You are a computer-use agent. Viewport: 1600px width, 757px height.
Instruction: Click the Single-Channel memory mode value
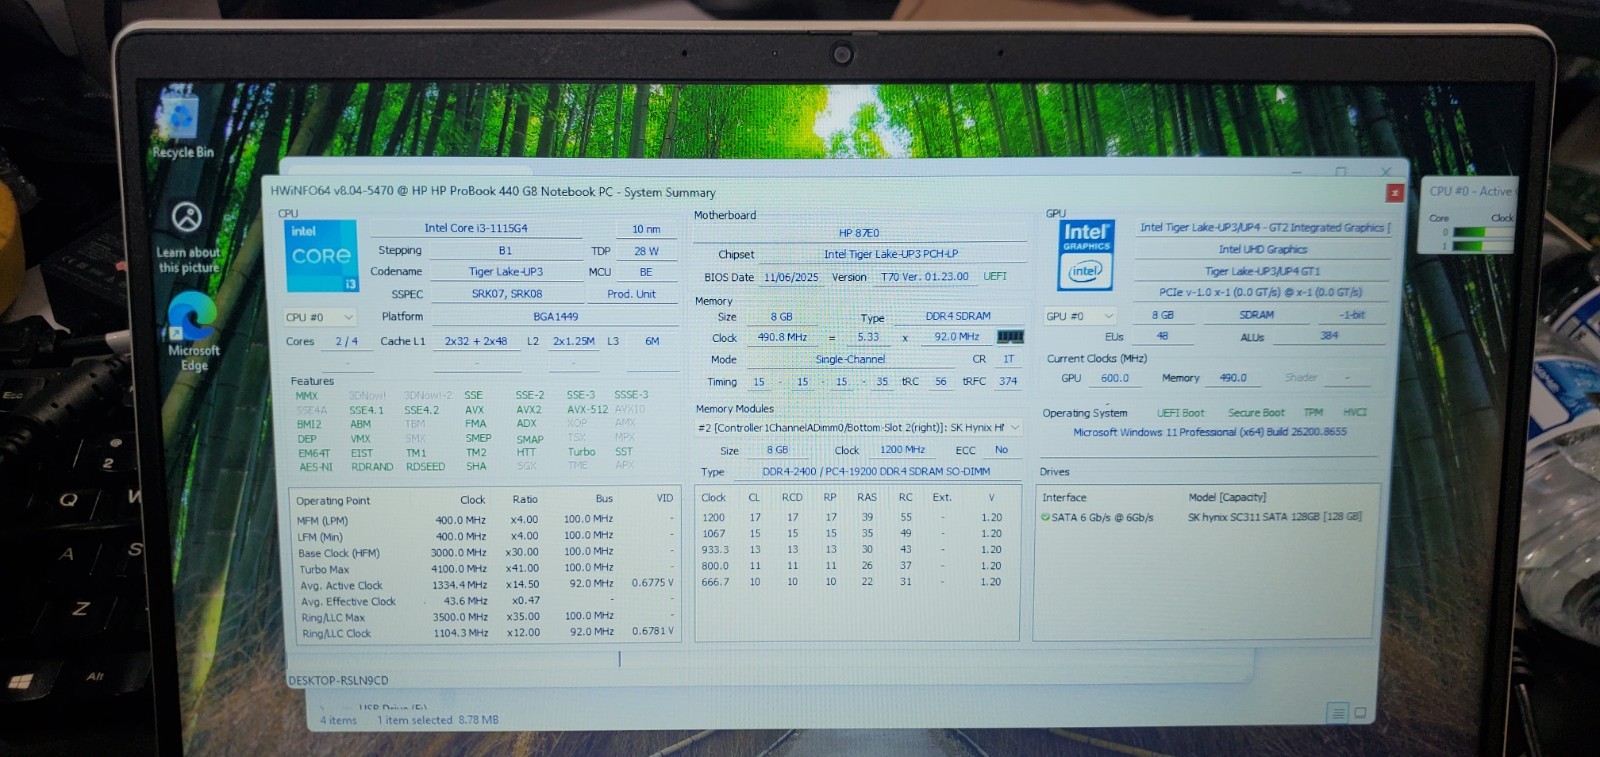tap(850, 359)
